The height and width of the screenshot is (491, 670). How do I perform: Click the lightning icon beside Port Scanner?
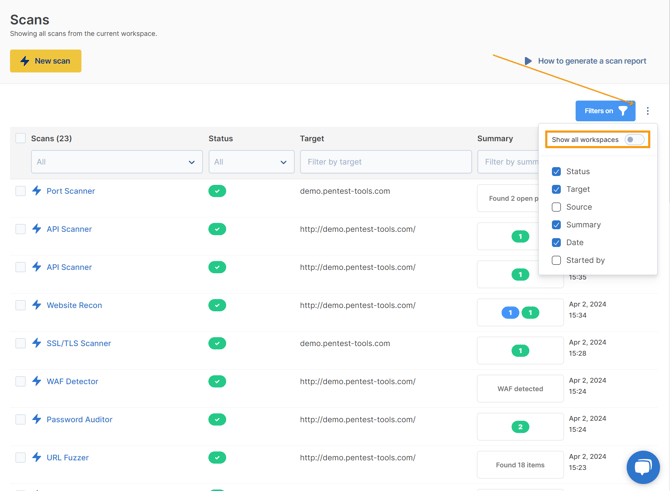coord(37,191)
